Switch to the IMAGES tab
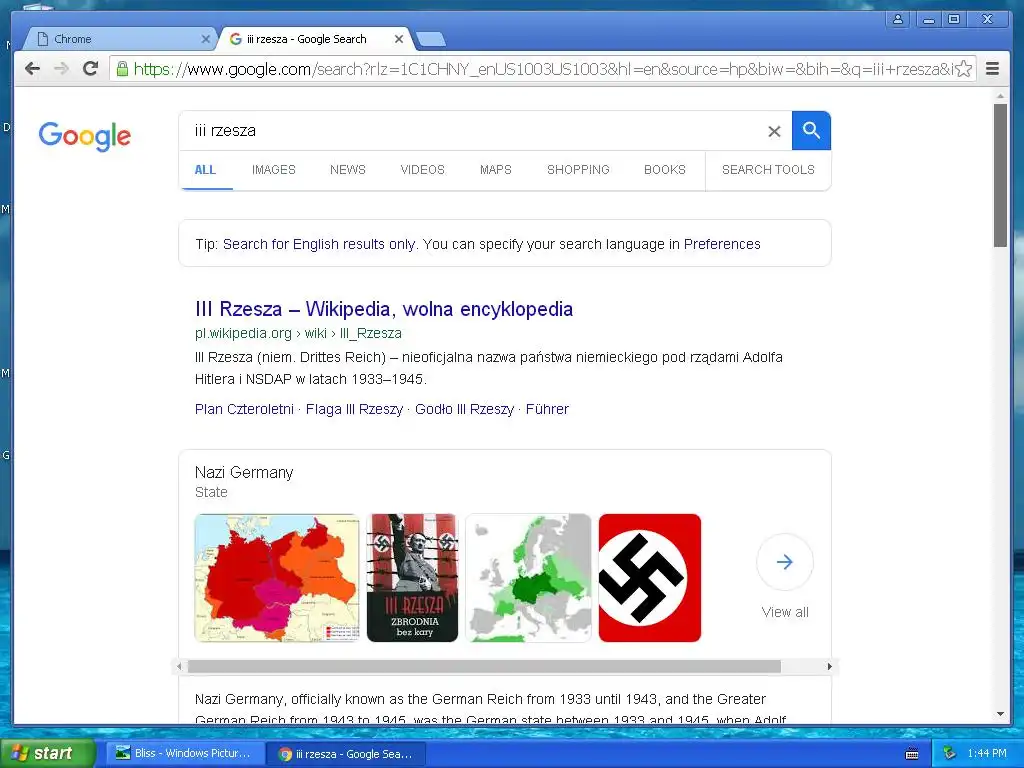This screenshot has height=768, width=1024. pyautogui.click(x=274, y=170)
